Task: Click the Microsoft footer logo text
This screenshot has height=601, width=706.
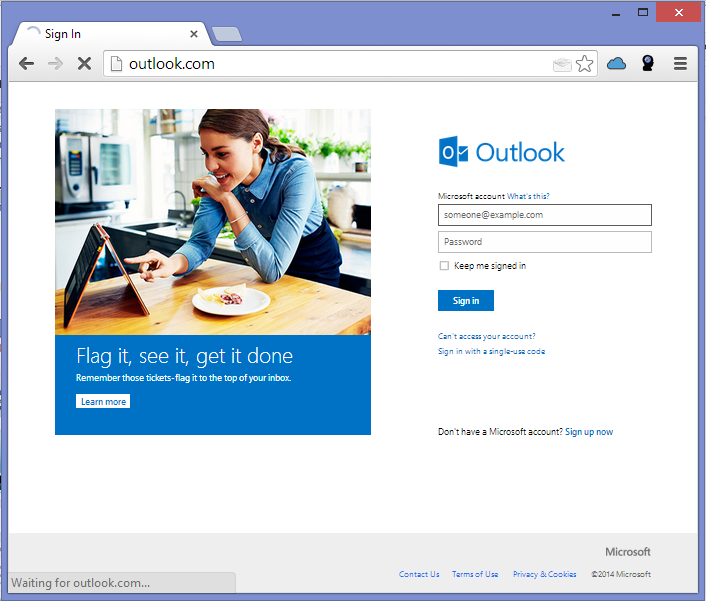Action: [x=628, y=551]
